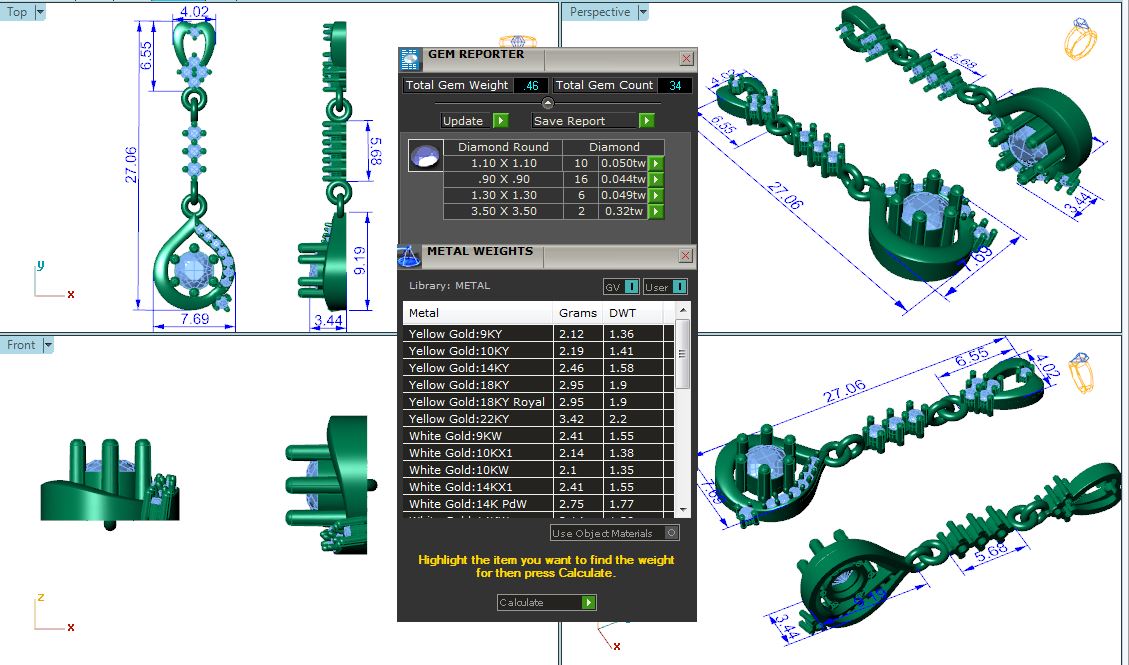Viewport: 1129px width, 665px height.
Task: Select the Yellow Gold:14KY metal row
Action: [478, 368]
